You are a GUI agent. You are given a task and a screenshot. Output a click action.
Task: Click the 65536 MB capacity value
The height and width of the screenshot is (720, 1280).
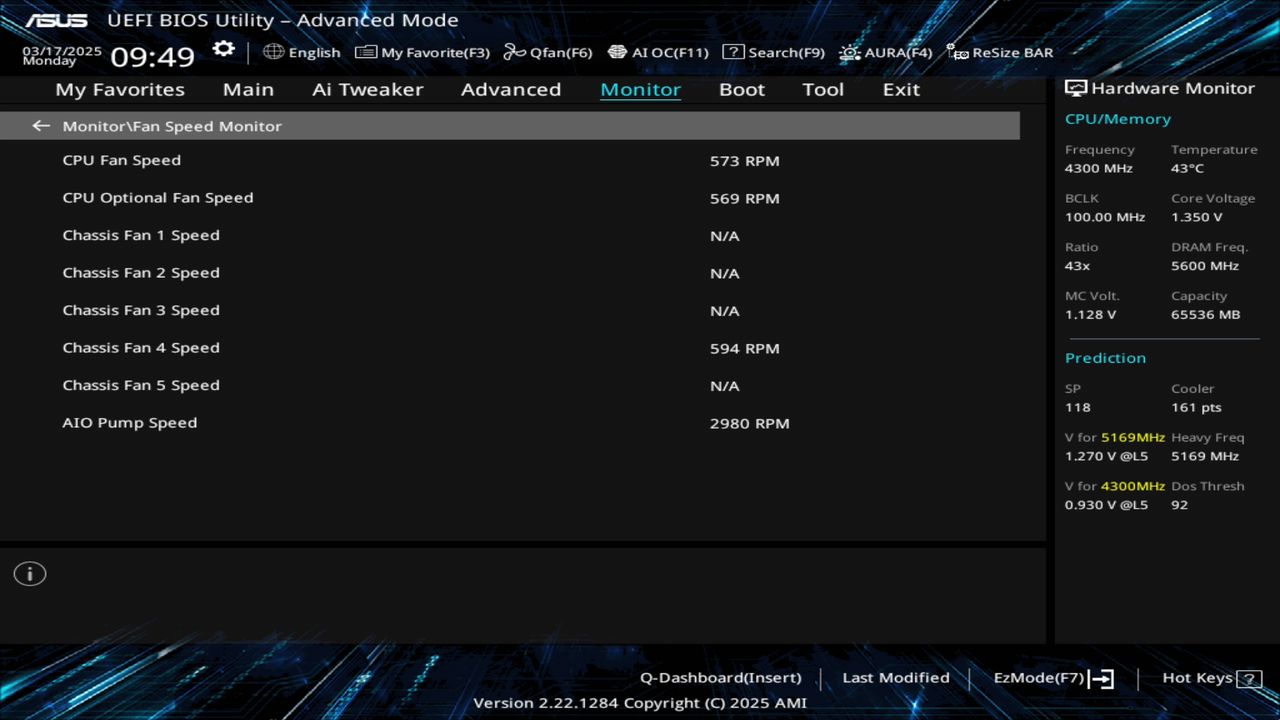click(x=1205, y=315)
